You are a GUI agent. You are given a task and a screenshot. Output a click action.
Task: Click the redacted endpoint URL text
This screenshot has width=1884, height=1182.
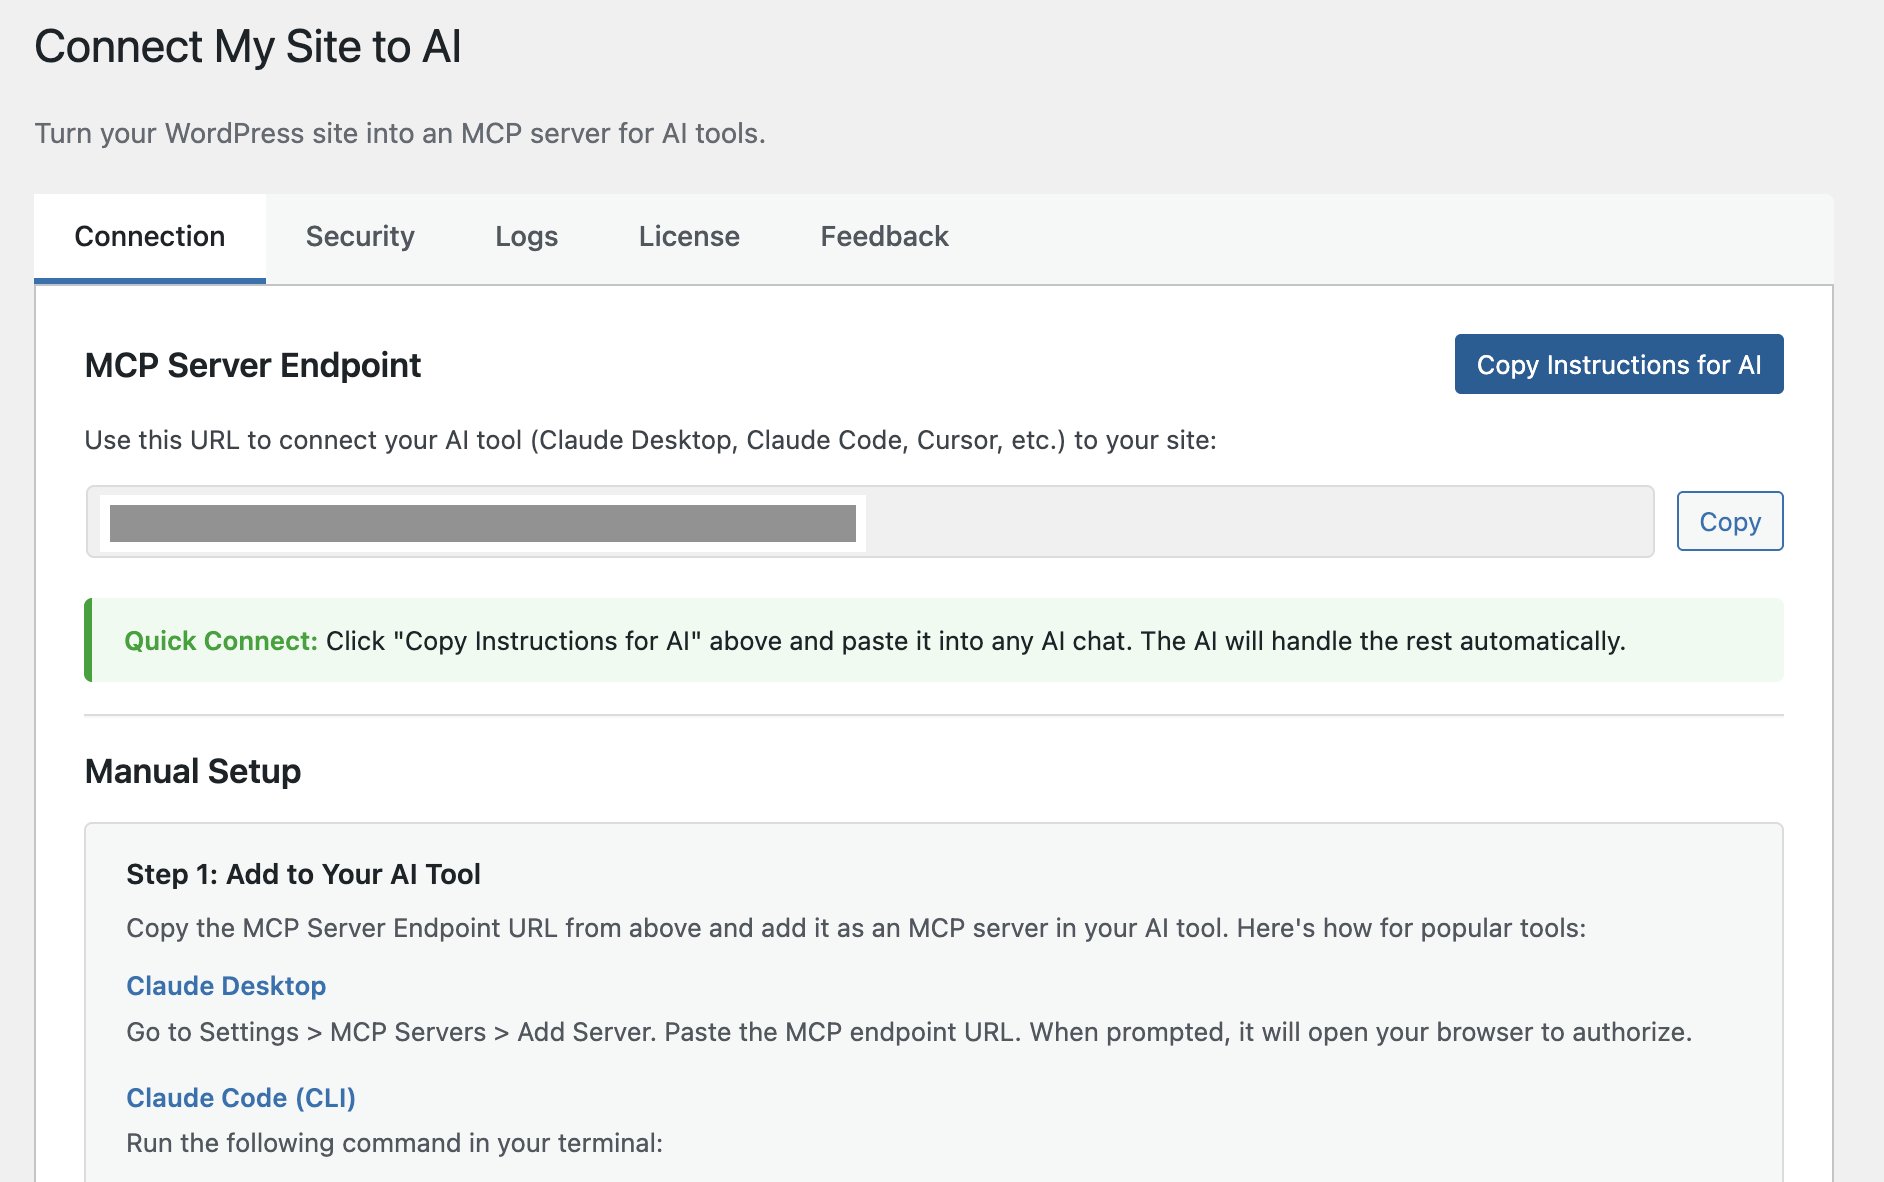click(x=485, y=521)
